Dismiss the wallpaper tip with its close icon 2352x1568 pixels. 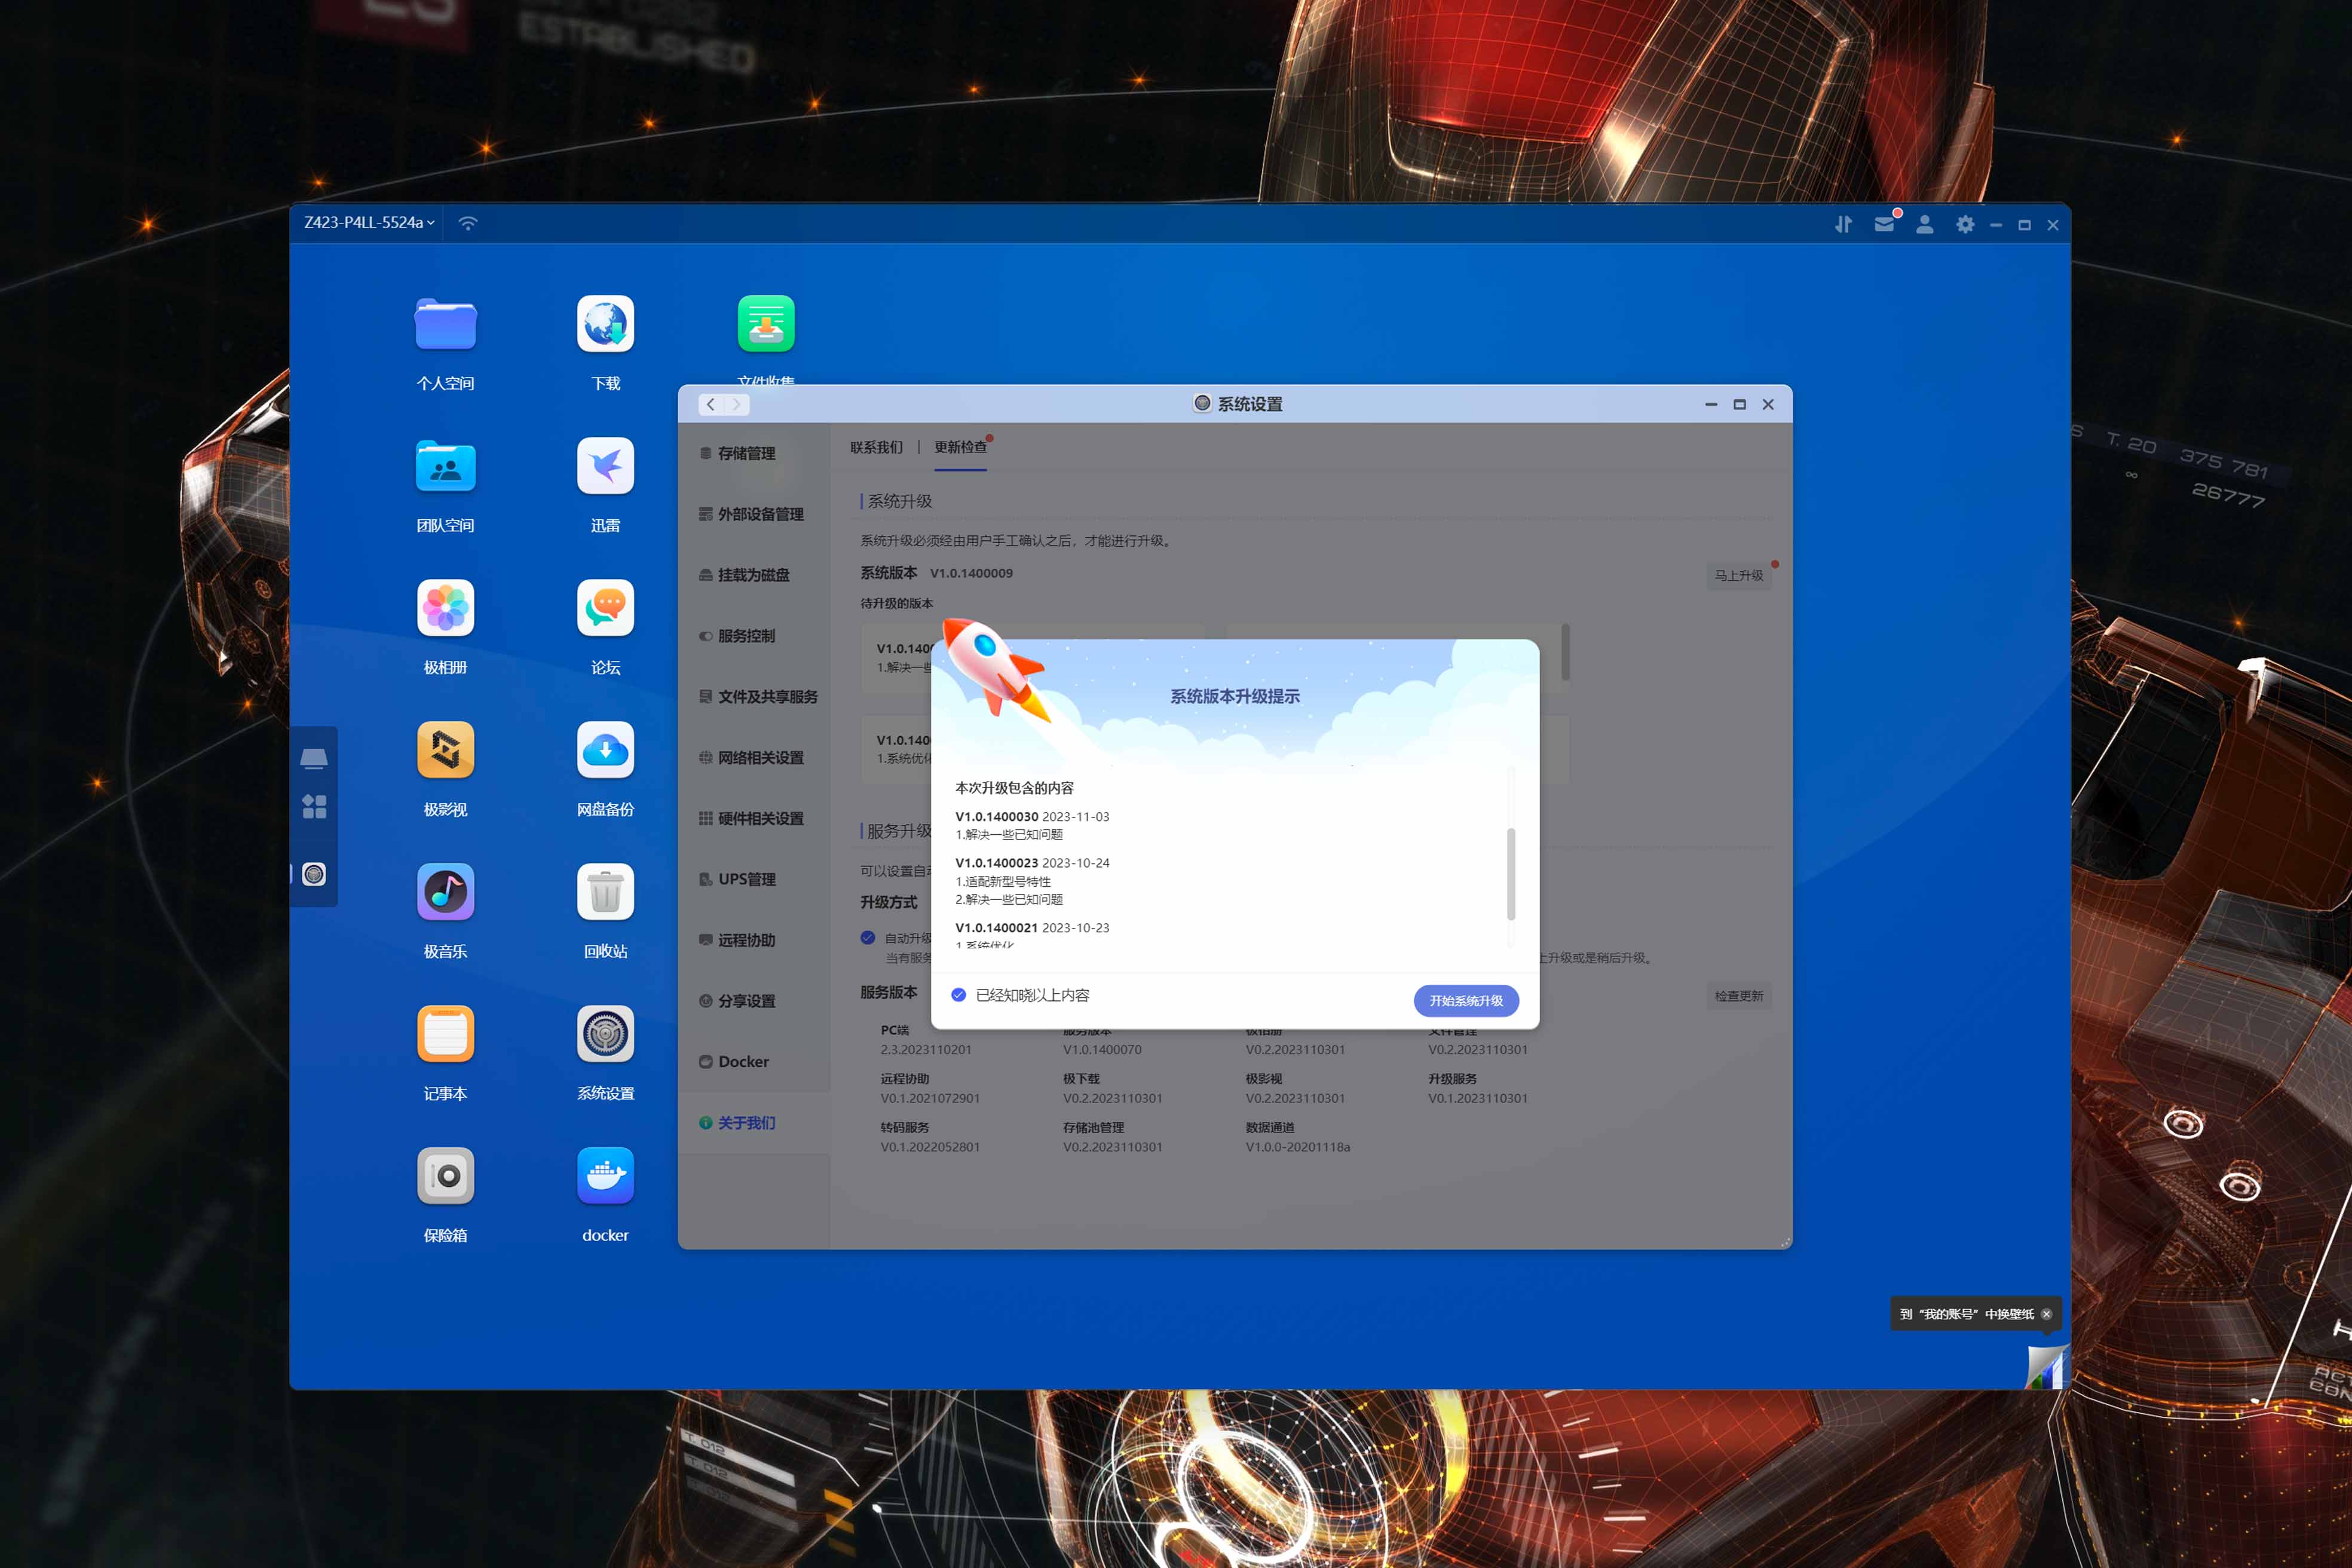tap(2046, 1314)
